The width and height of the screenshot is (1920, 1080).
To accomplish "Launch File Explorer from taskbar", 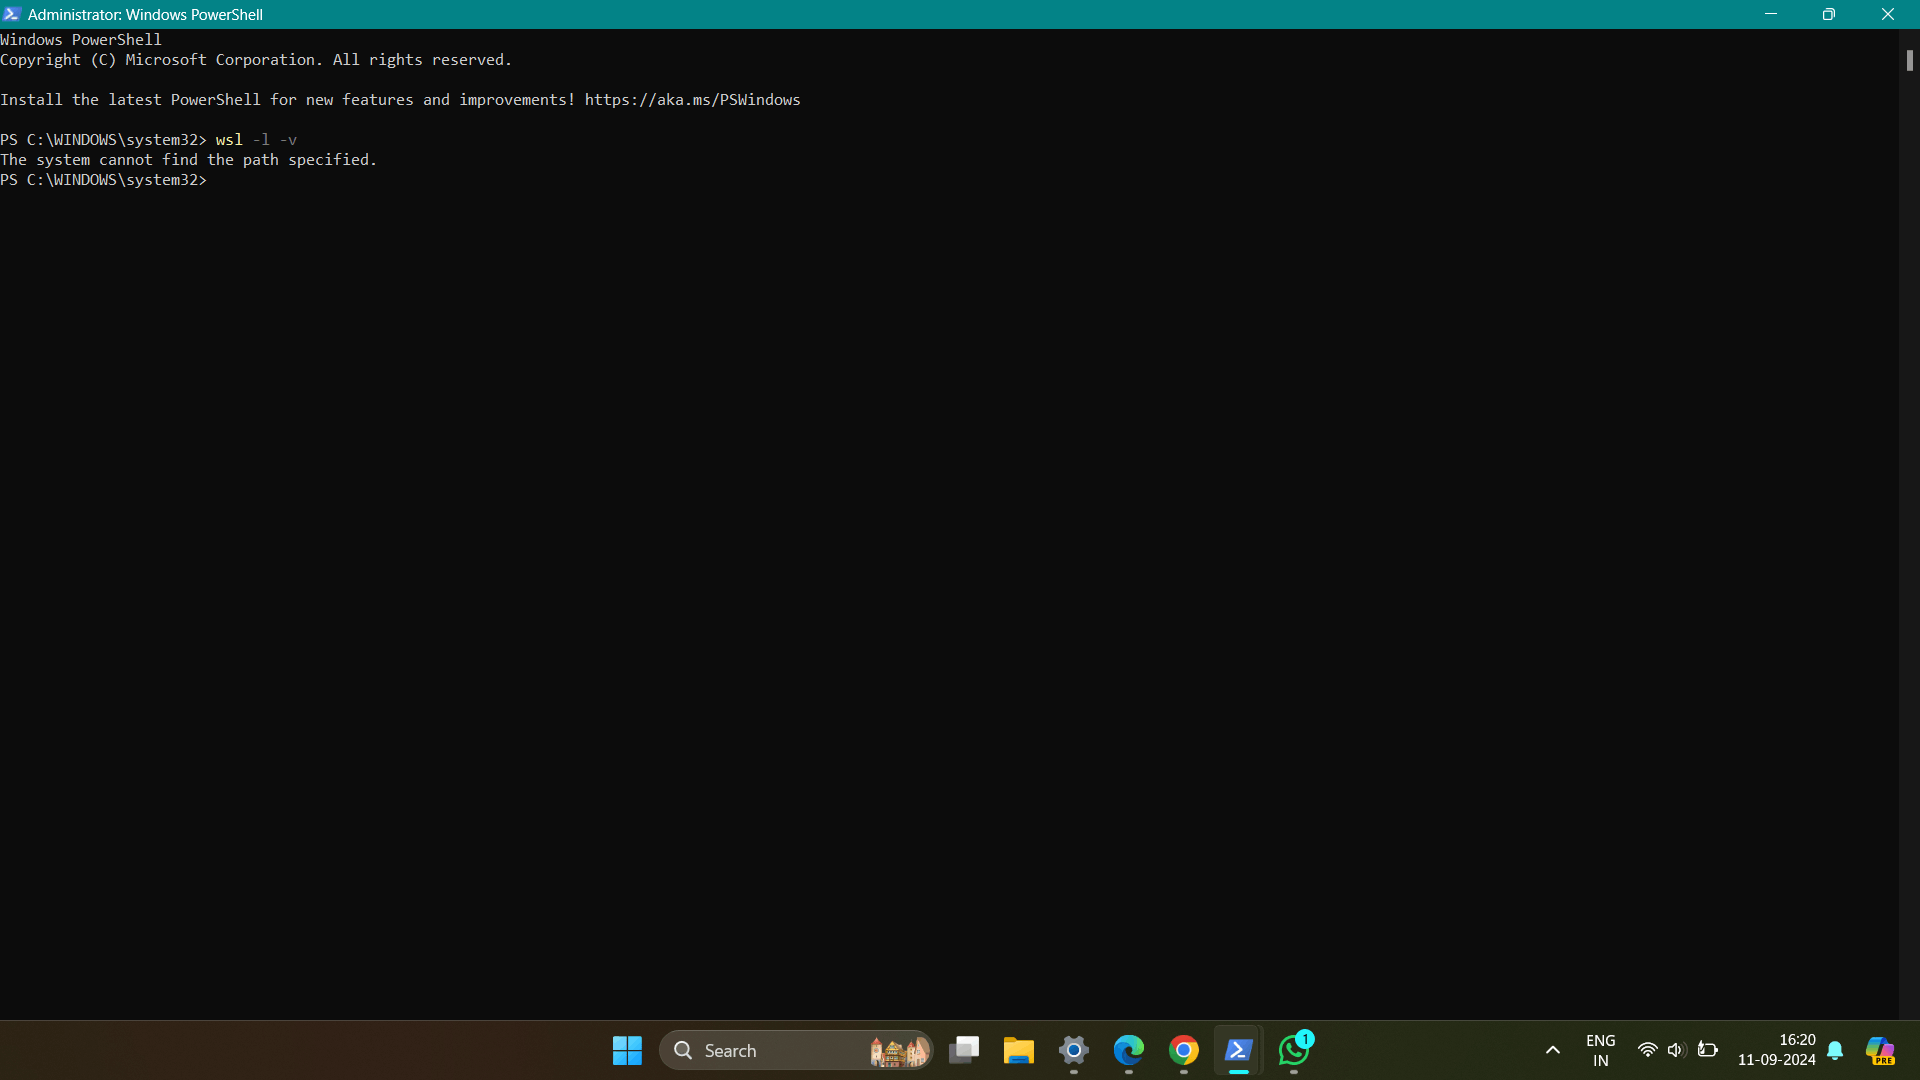I will 1018,1050.
